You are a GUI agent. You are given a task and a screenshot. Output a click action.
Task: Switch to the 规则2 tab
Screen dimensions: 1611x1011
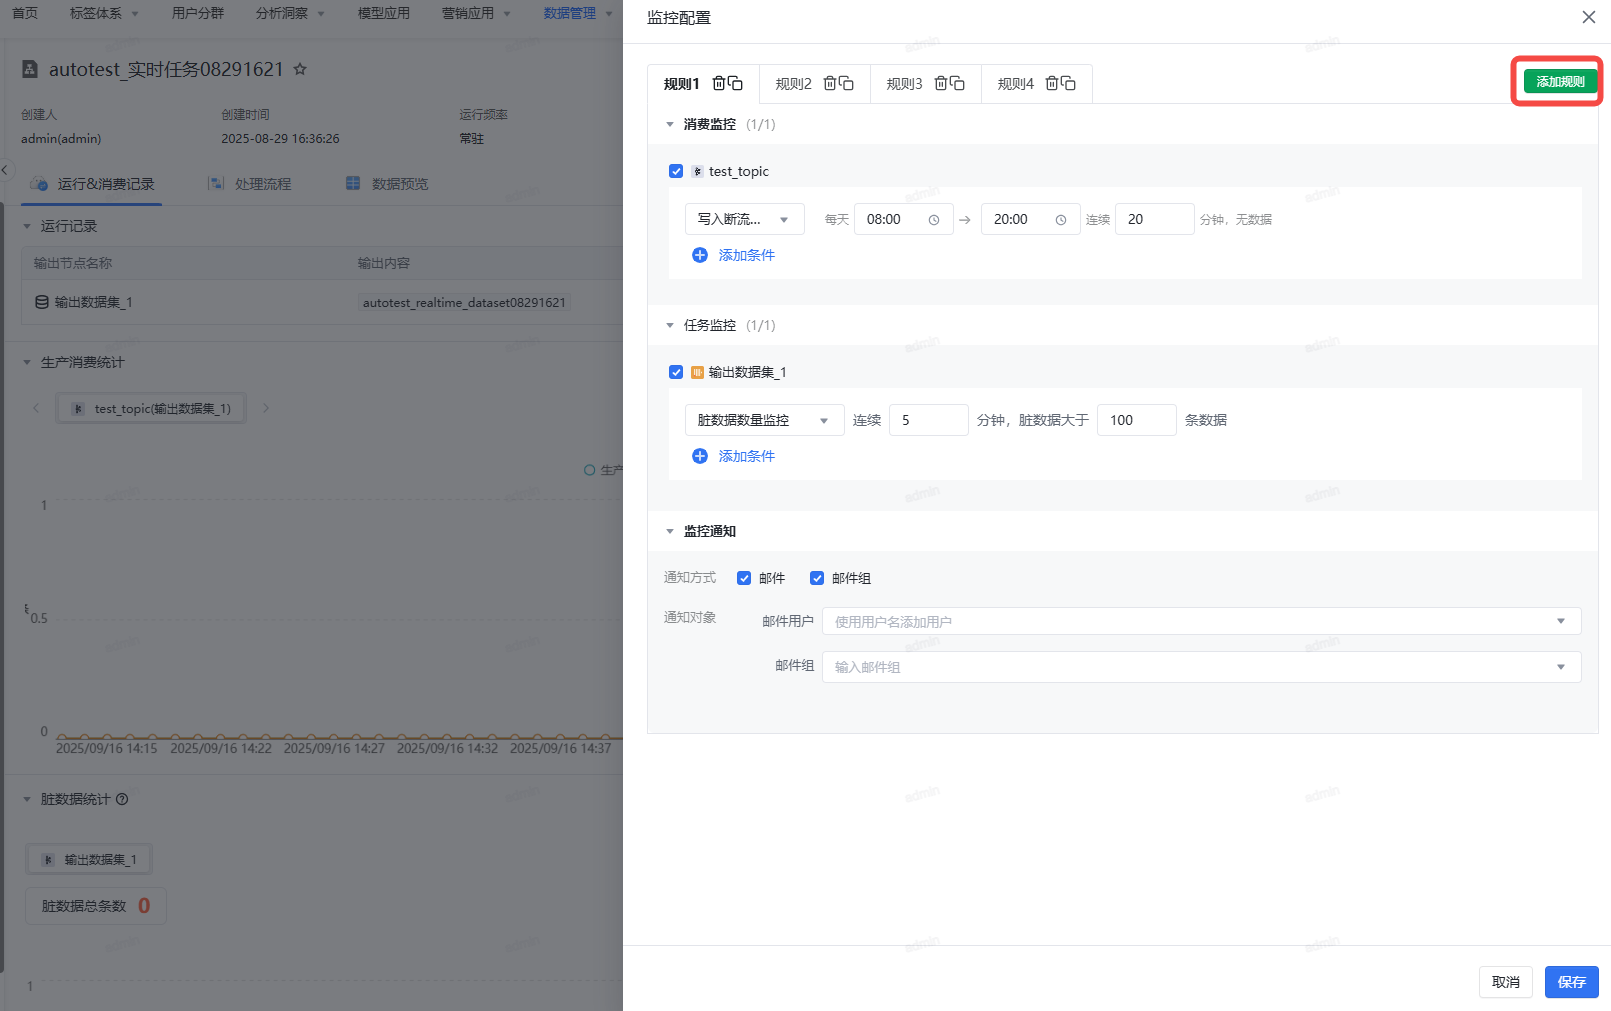[793, 84]
